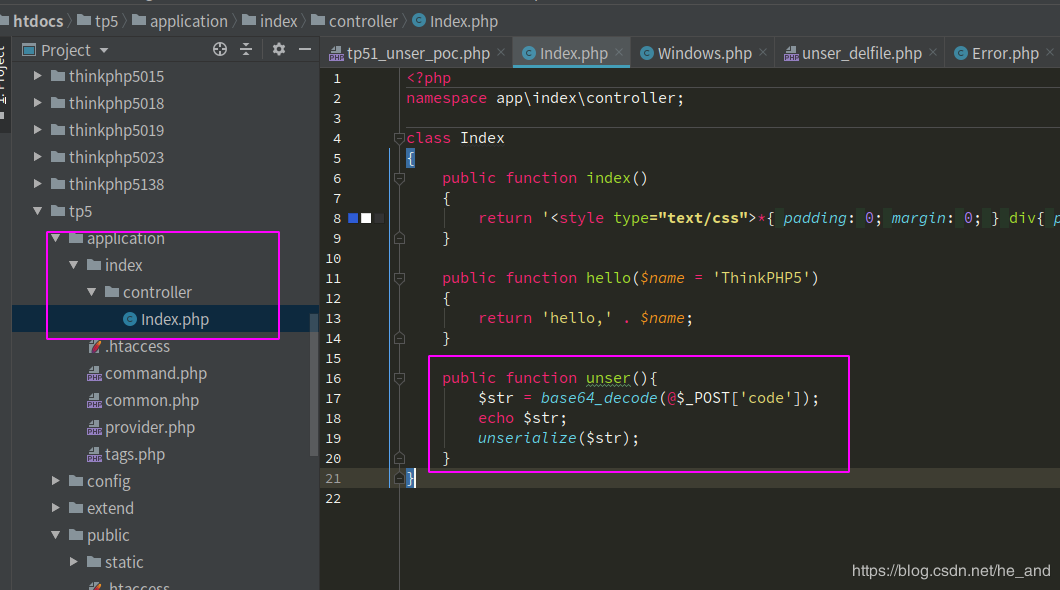Open the .htaccess file under application
Screen dimensions: 1060x590
[137, 347]
